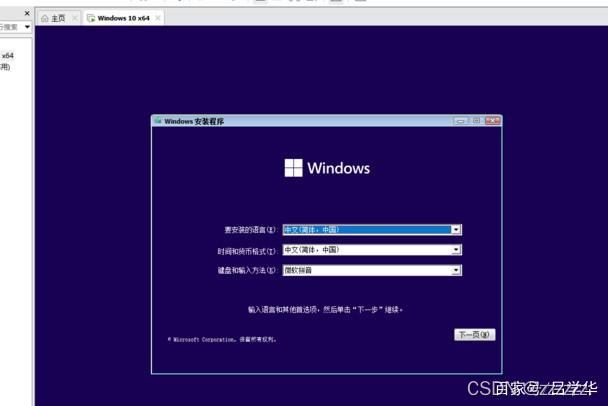608x406 pixels.
Task: Click the VM icon on Windows 10 x64 tab
Action: 91,18
